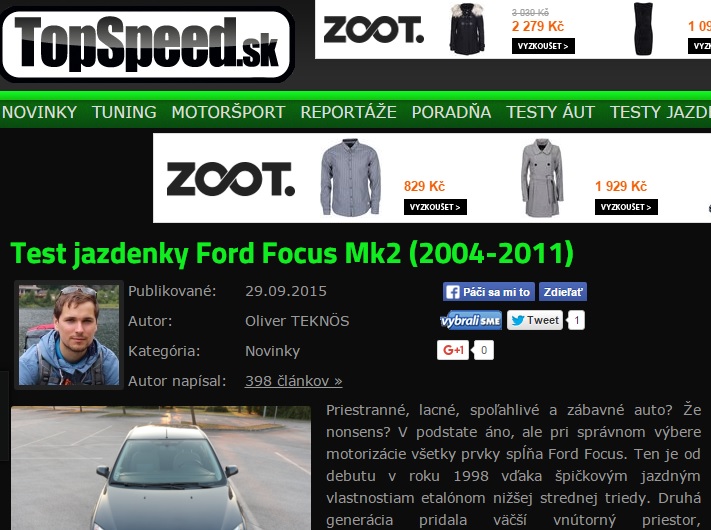Click the vybrali SME icon

coord(471,321)
